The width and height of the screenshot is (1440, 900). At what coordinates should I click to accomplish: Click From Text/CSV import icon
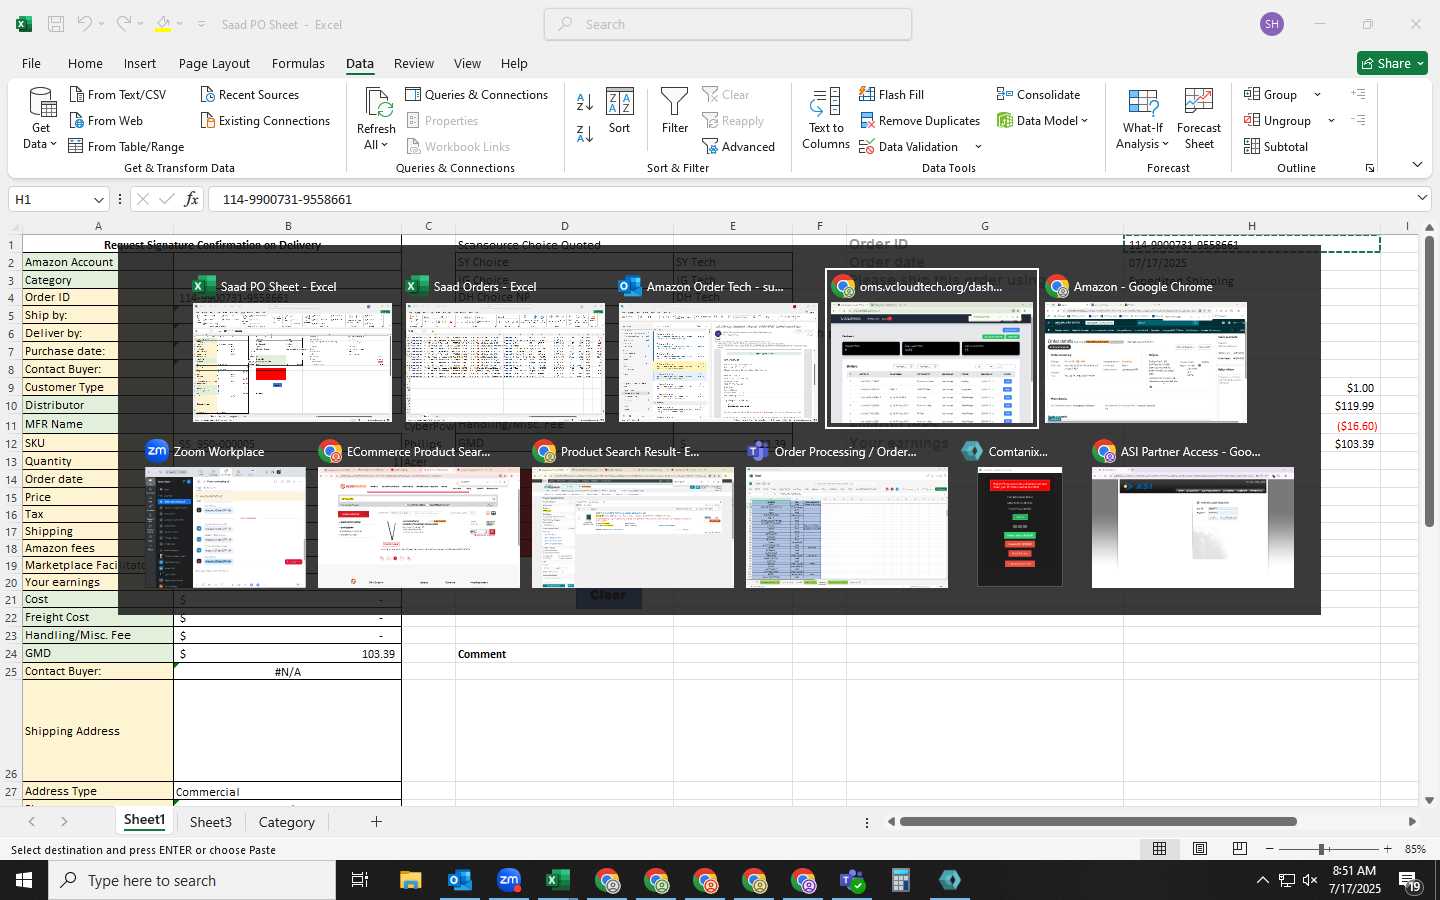pos(77,94)
